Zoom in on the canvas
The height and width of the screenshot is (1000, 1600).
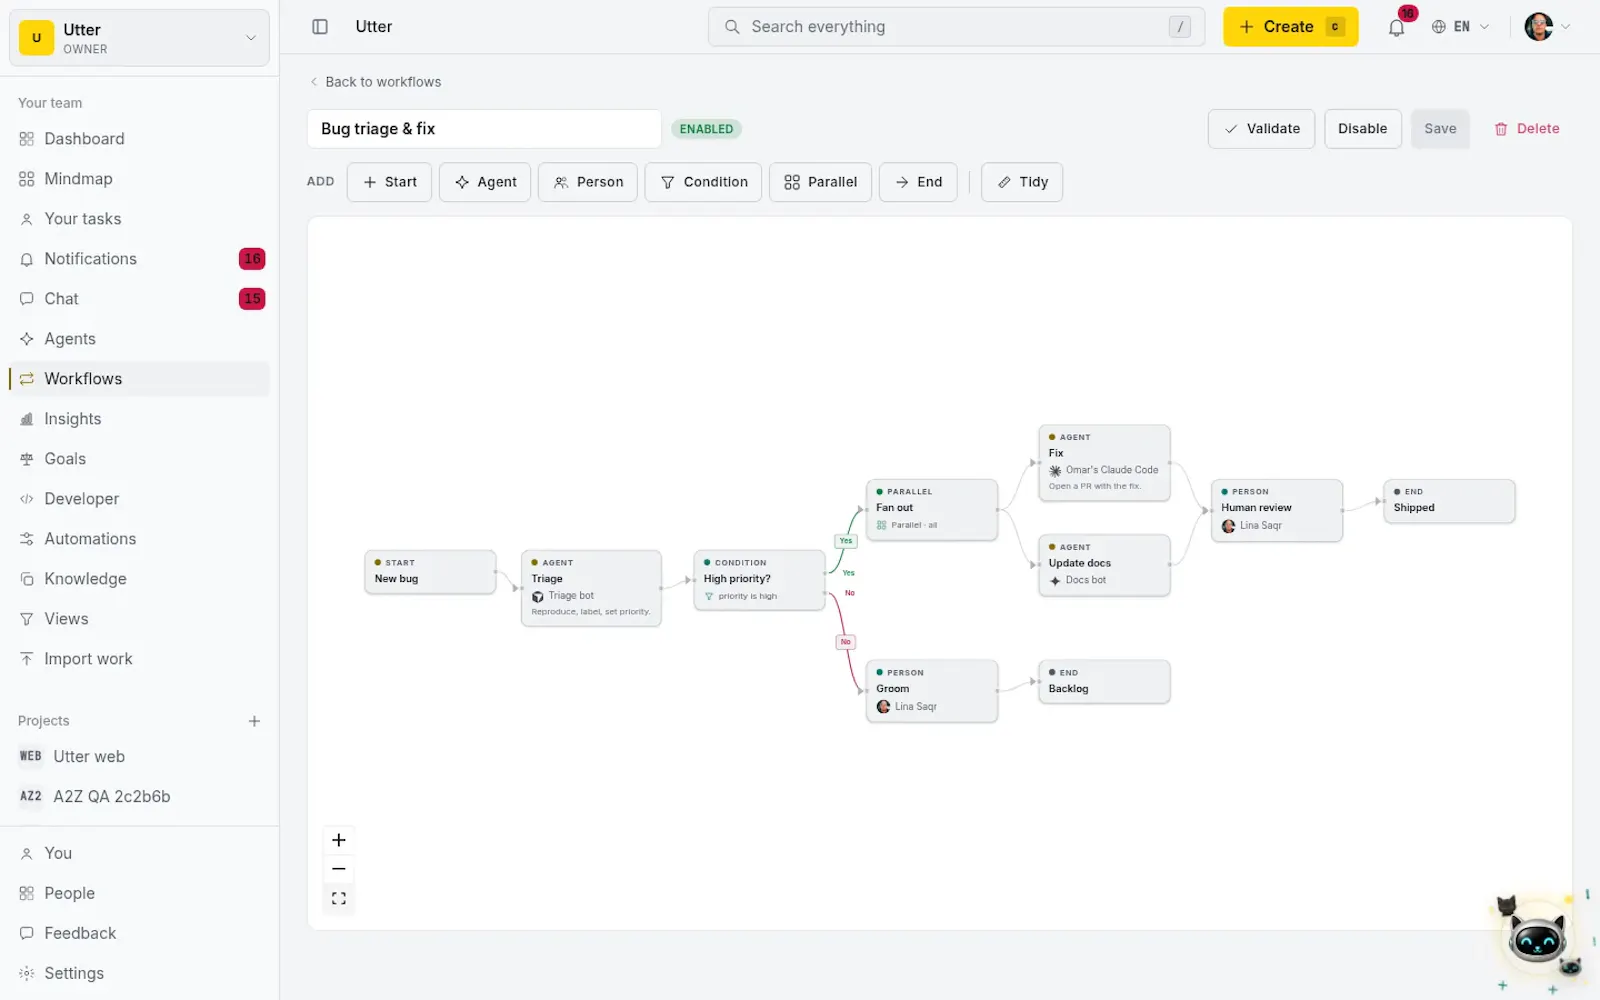click(x=339, y=840)
